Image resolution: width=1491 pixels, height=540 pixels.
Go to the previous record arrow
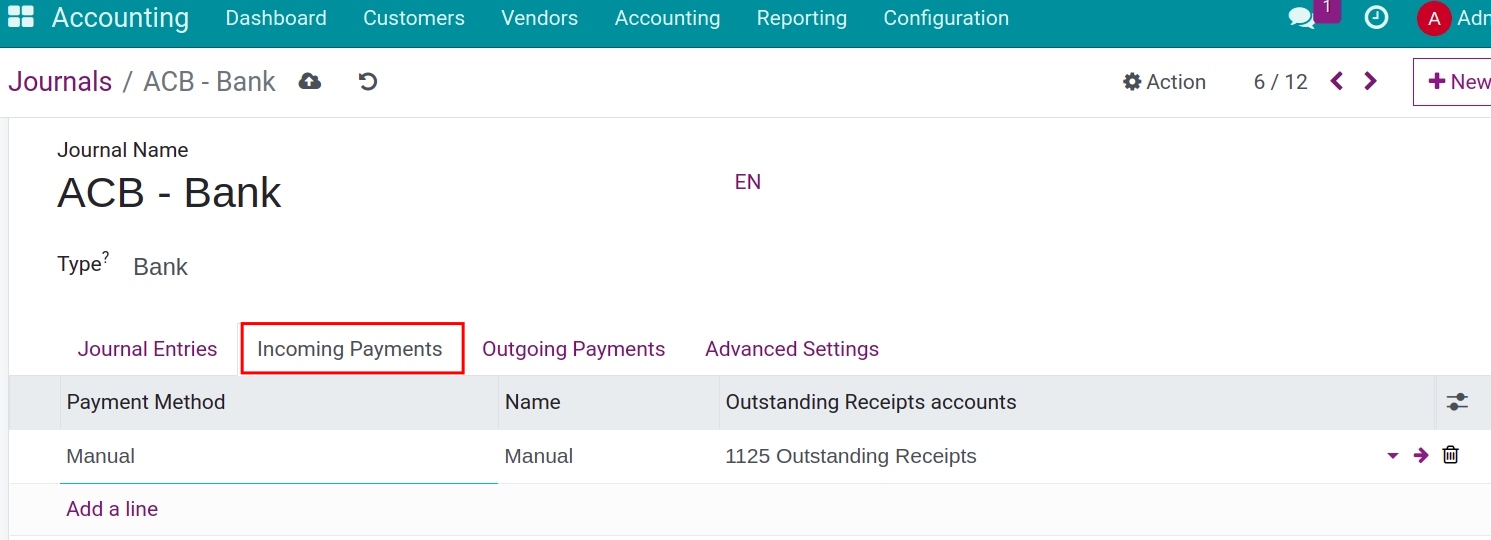(1337, 81)
